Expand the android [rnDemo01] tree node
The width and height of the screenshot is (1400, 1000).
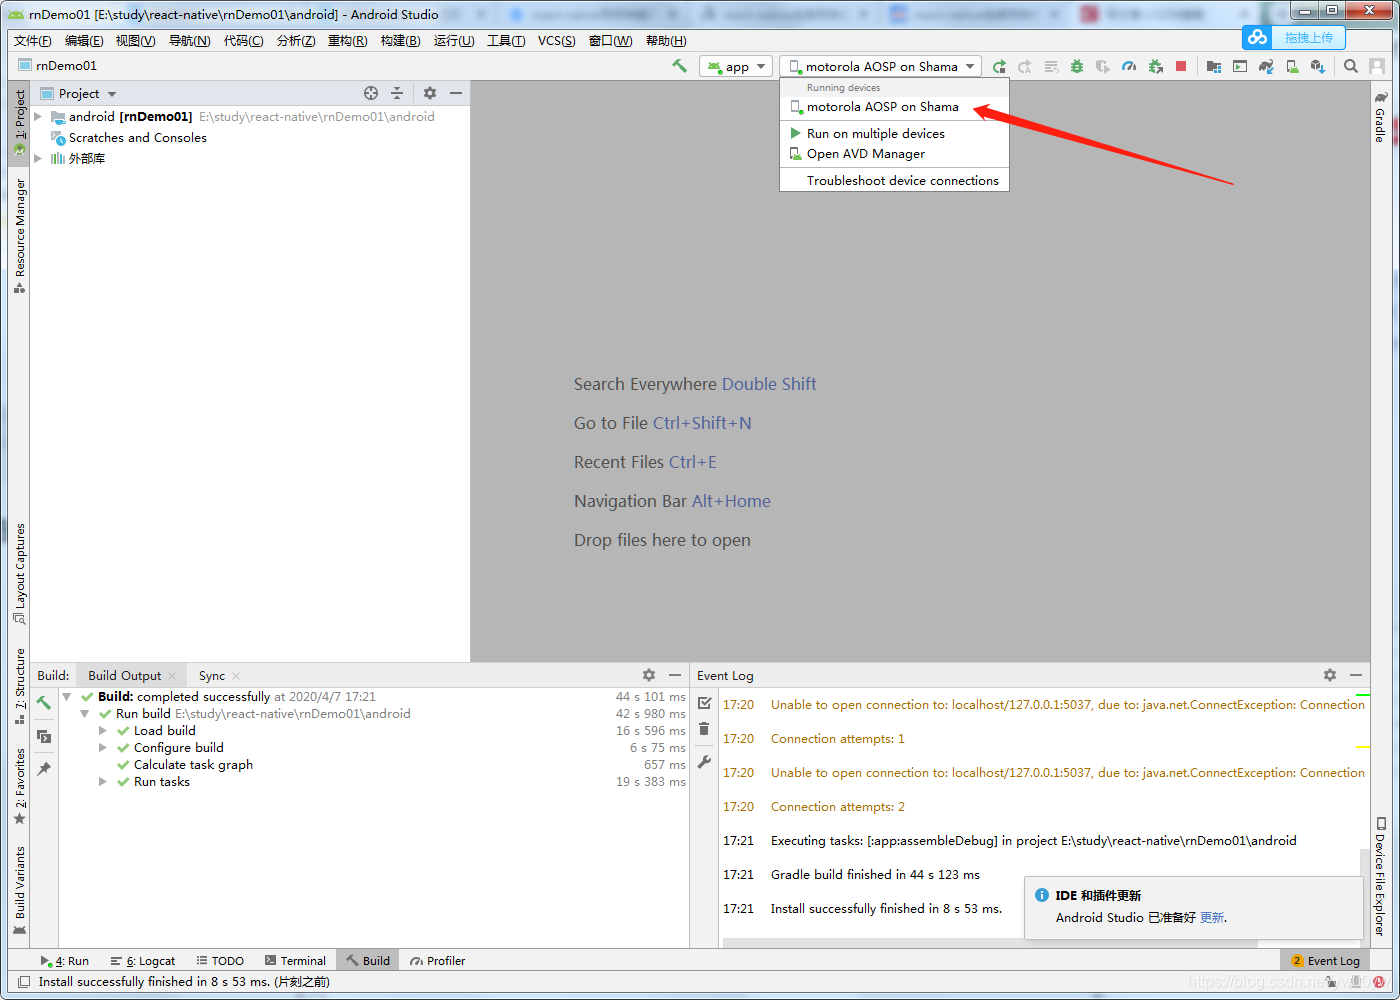pyautogui.click(x=38, y=117)
